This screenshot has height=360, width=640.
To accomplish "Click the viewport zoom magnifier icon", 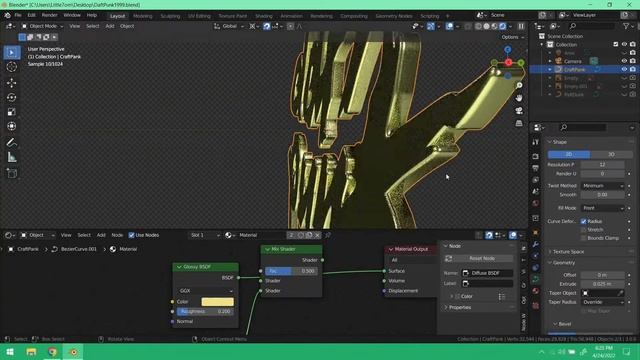I will point(519,85).
